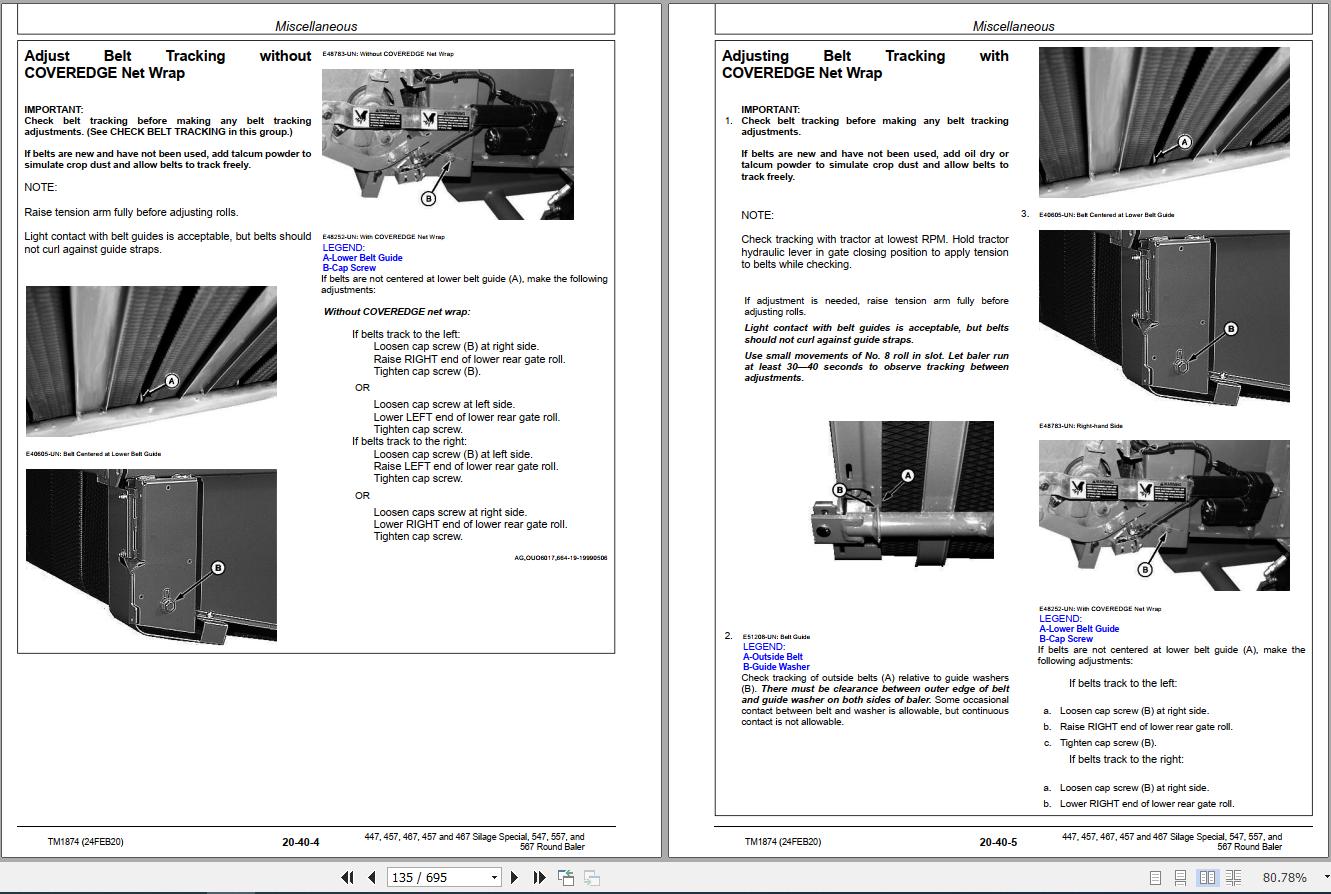Jump to the last page
Image resolution: width=1331 pixels, height=894 pixels.
click(539, 877)
